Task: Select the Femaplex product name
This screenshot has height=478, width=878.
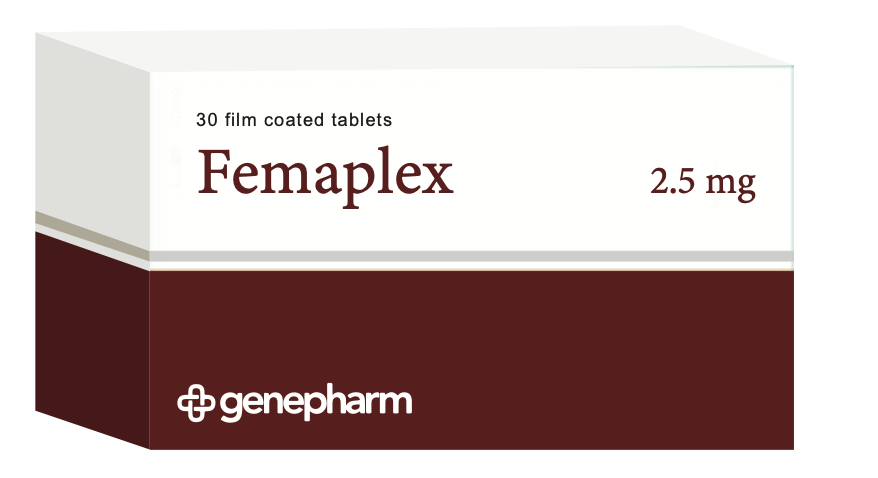Action: click(x=325, y=173)
